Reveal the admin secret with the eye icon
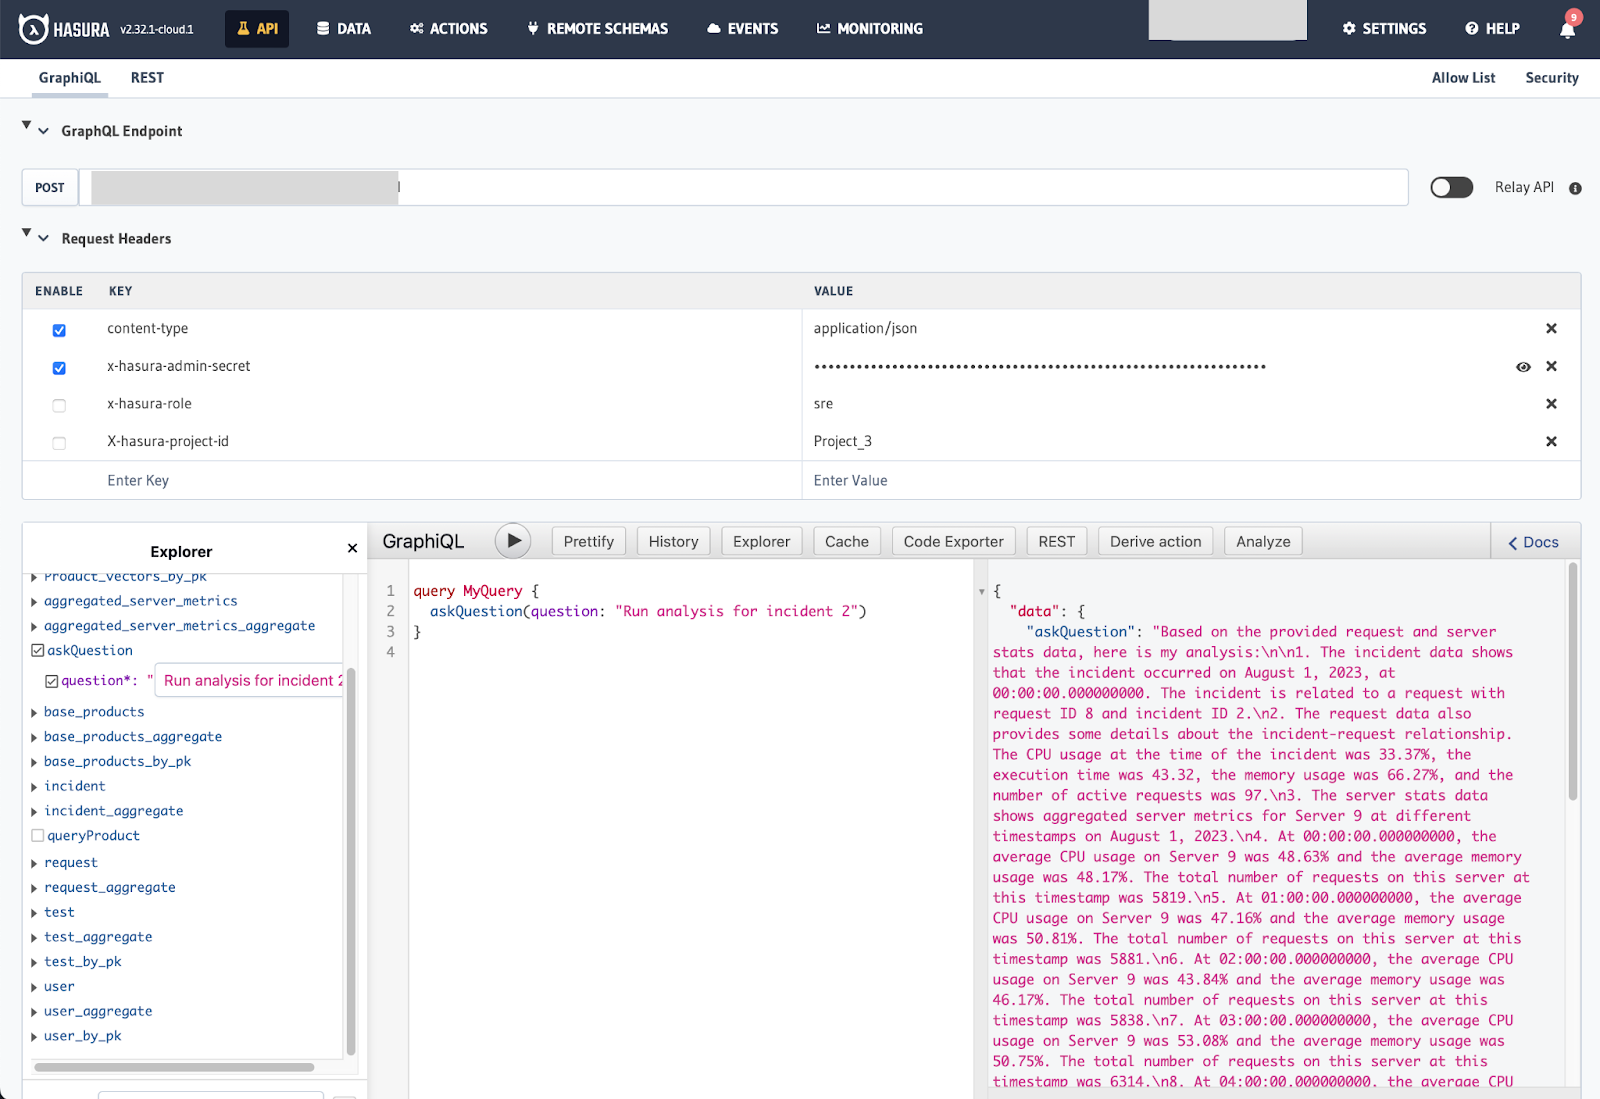The width and height of the screenshot is (1600, 1099). point(1523,367)
